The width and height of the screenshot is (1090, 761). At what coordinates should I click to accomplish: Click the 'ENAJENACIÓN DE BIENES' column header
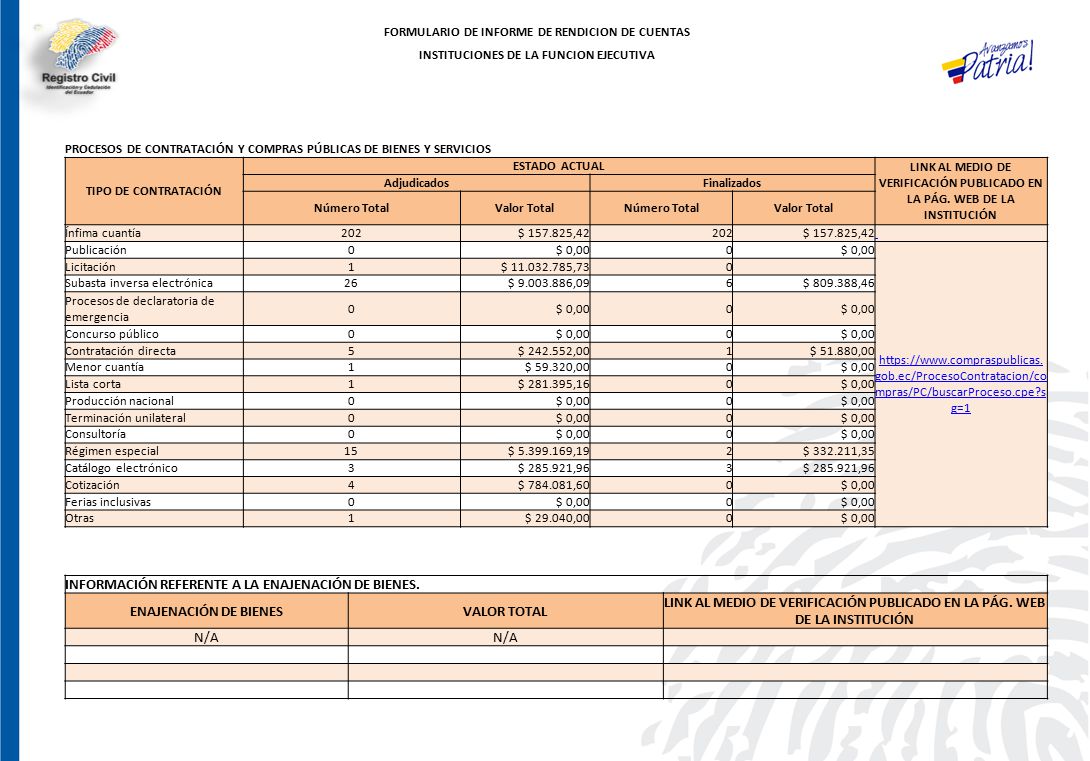206,612
